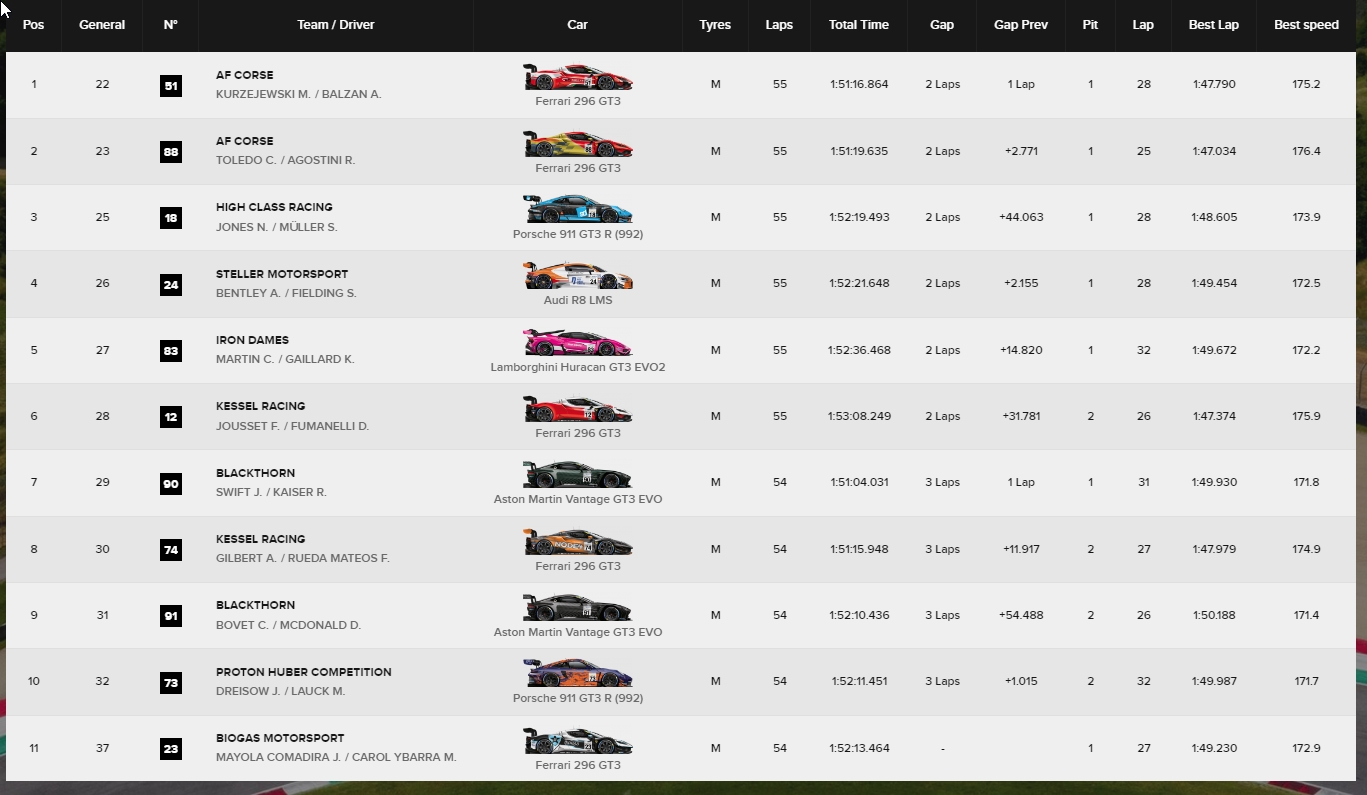Image resolution: width=1367 pixels, height=795 pixels.
Task: Click the Tyres column header
Action: click(715, 25)
